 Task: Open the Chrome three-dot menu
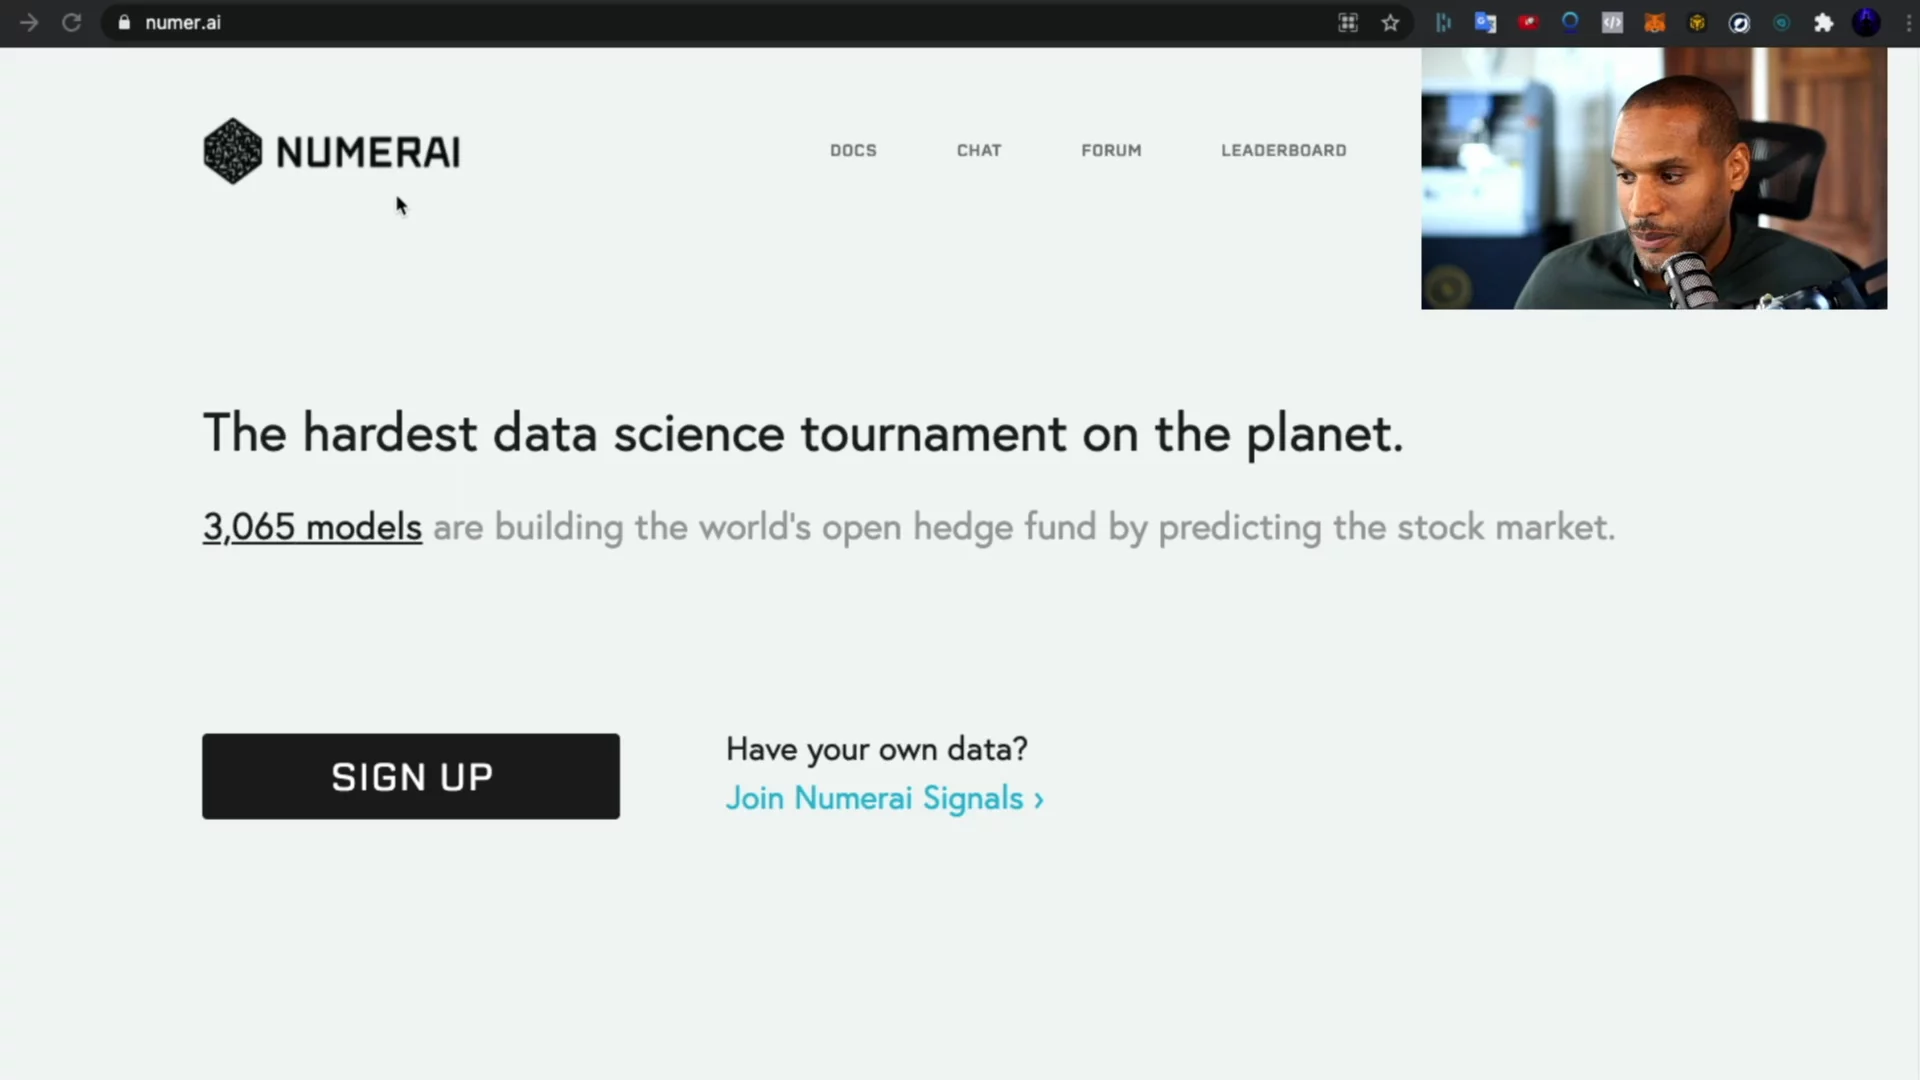pos(1909,22)
